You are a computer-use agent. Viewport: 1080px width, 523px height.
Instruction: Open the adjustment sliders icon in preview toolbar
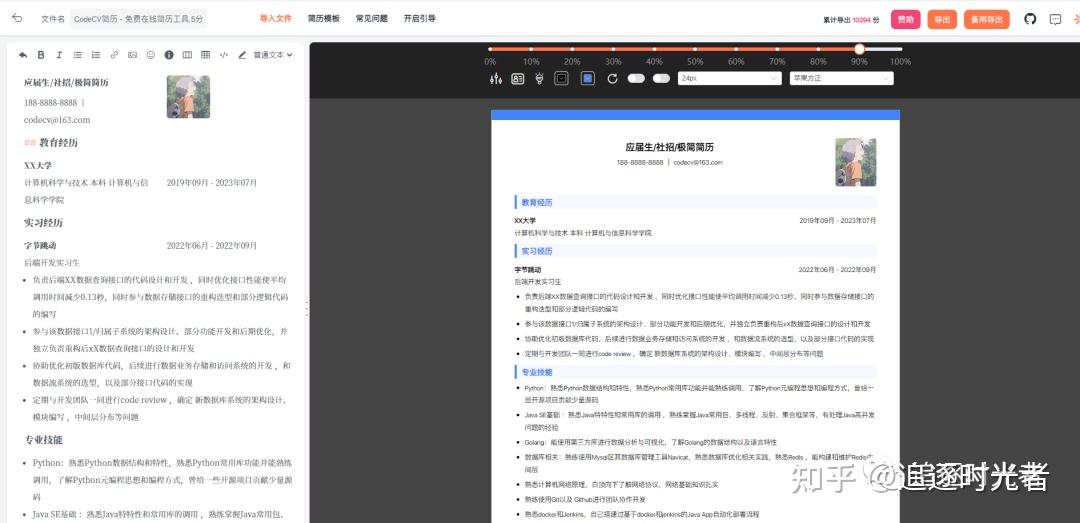(496, 79)
